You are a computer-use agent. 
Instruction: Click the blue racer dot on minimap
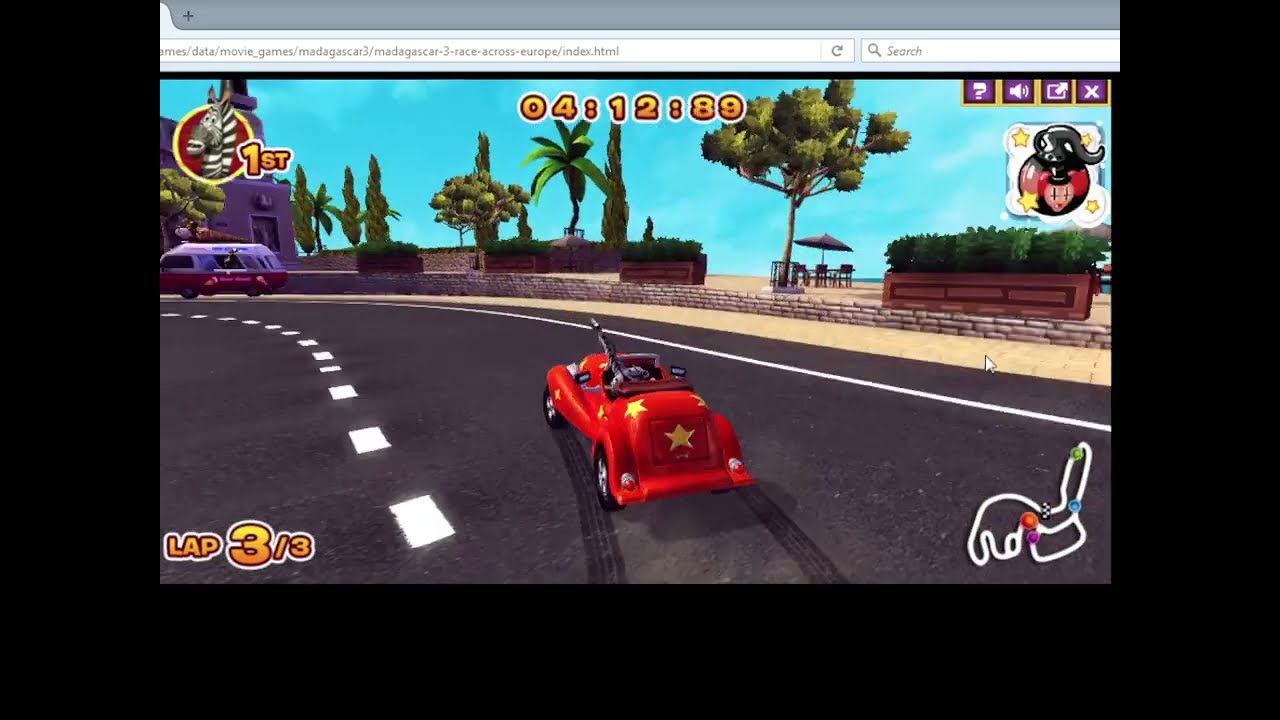pyautogui.click(x=1075, y=506)
